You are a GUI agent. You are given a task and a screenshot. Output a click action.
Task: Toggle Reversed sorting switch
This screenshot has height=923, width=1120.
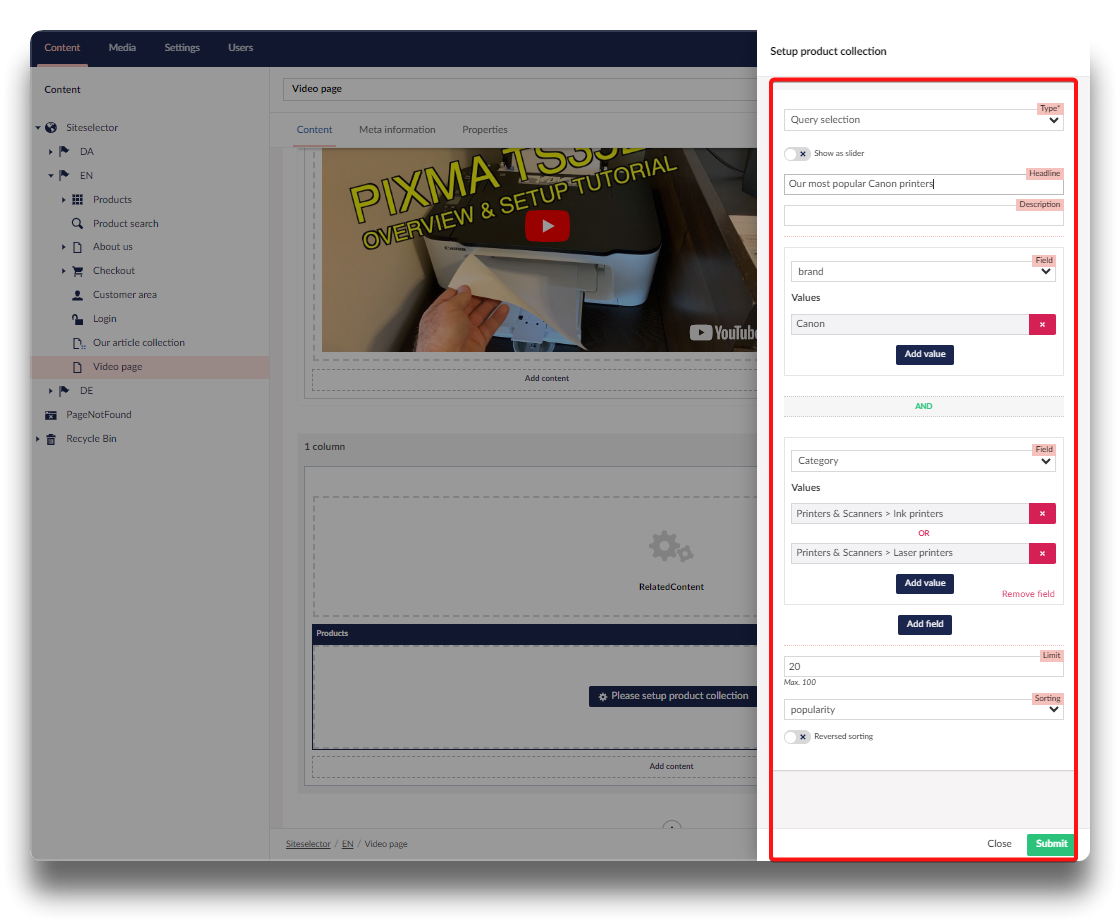tap(797, 737)
